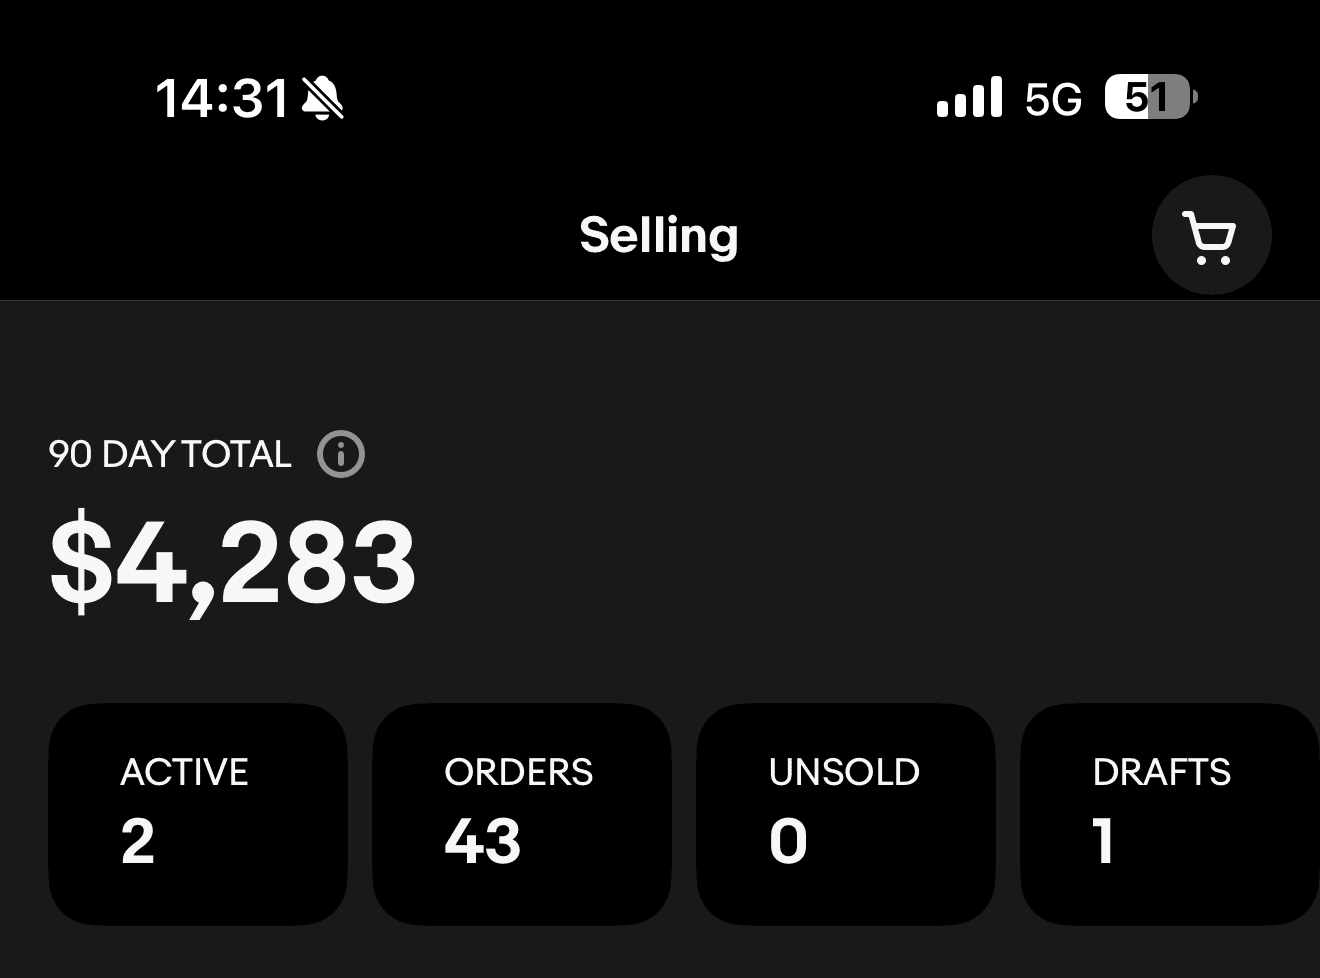Open the Active listings card

coord(198,814)
